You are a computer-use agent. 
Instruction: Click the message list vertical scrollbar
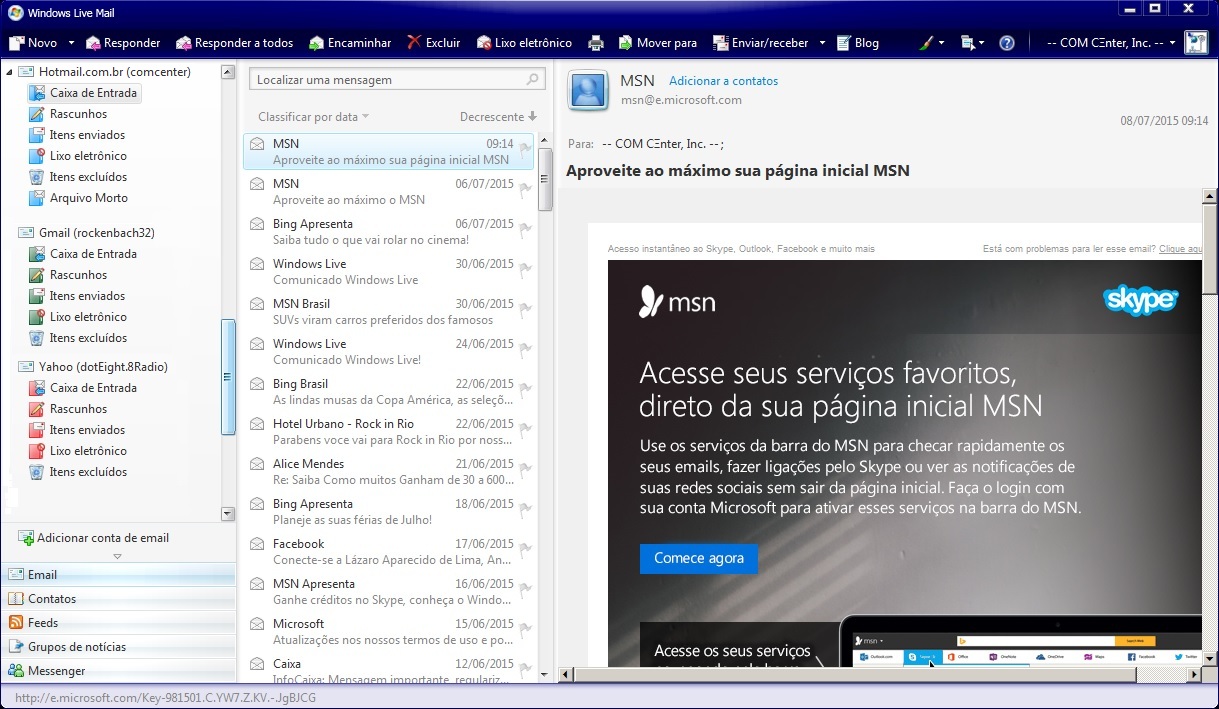(x=545, y=179)
